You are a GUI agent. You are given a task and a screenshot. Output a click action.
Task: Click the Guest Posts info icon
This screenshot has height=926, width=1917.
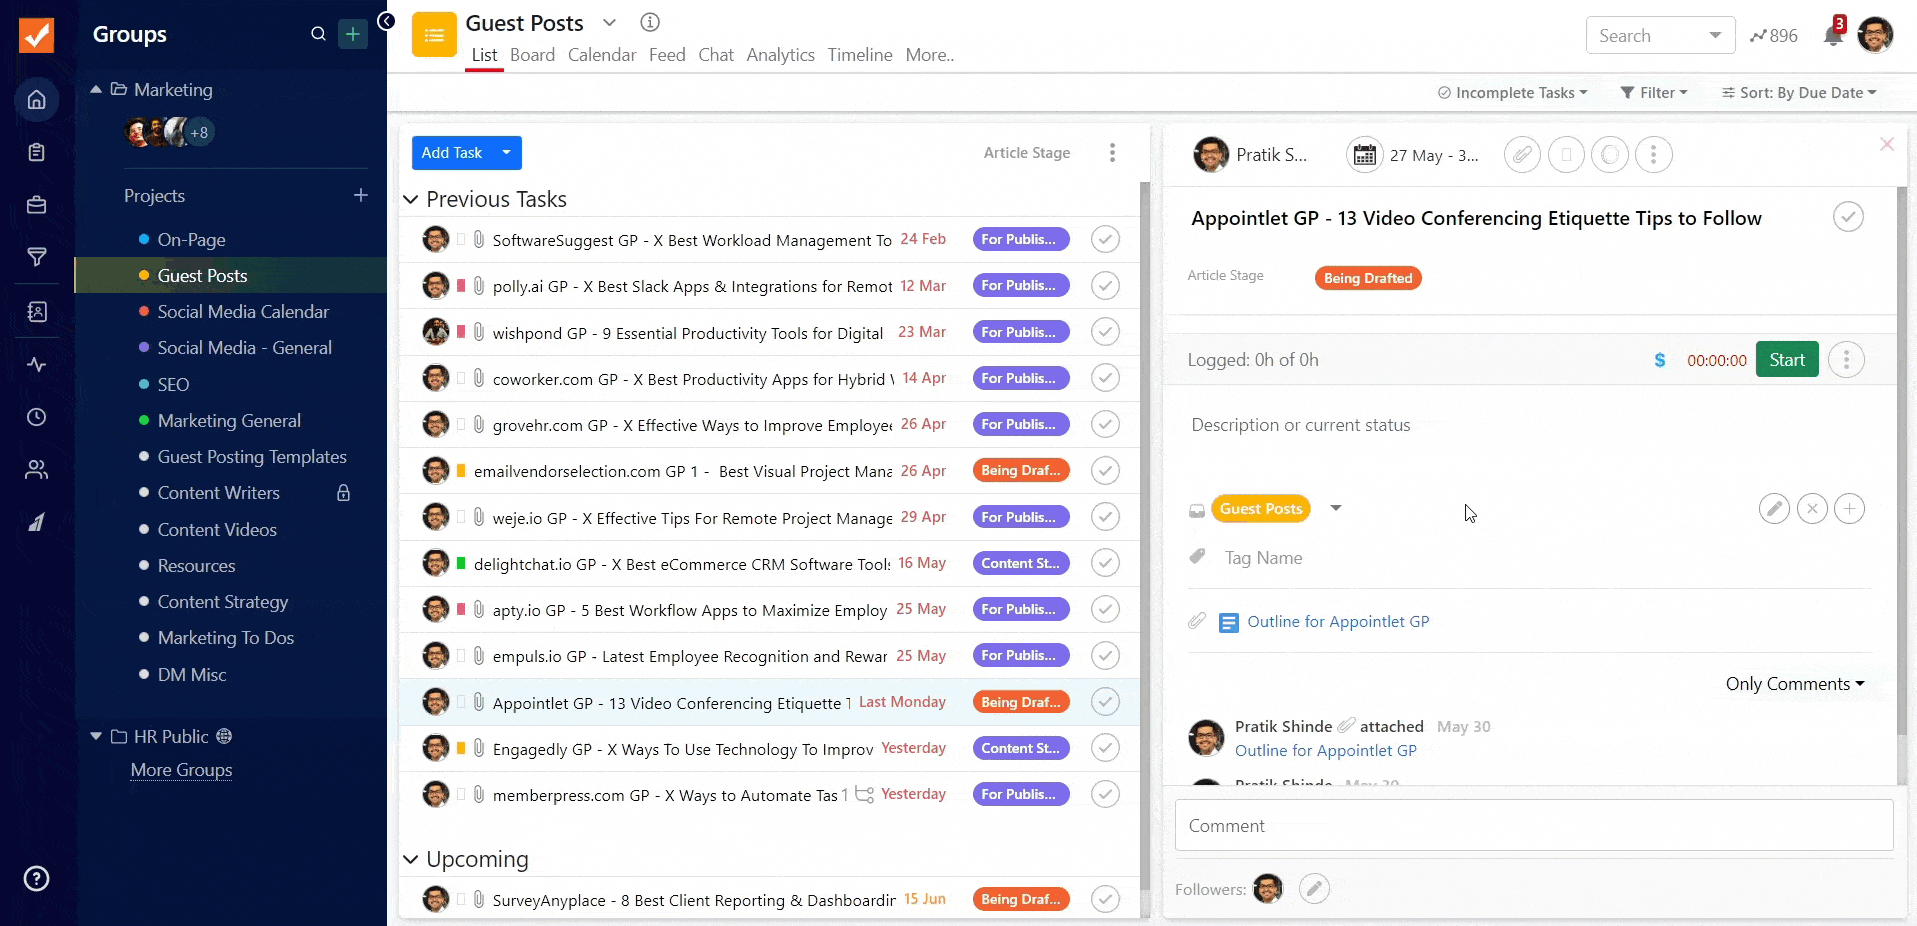click(x=650, y=22)
